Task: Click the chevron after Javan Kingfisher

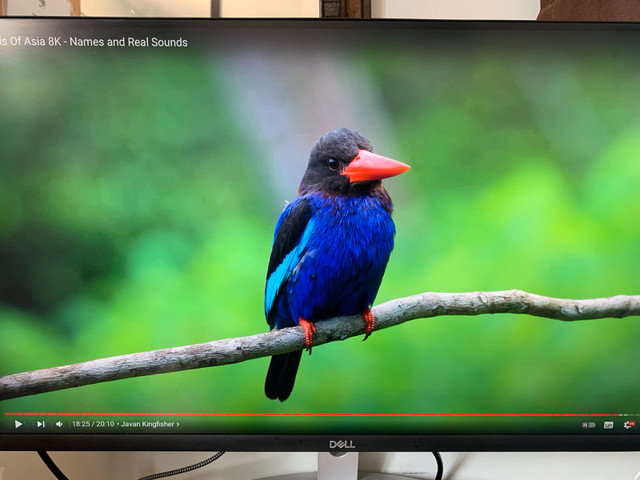Action: [x=178, y=424]
